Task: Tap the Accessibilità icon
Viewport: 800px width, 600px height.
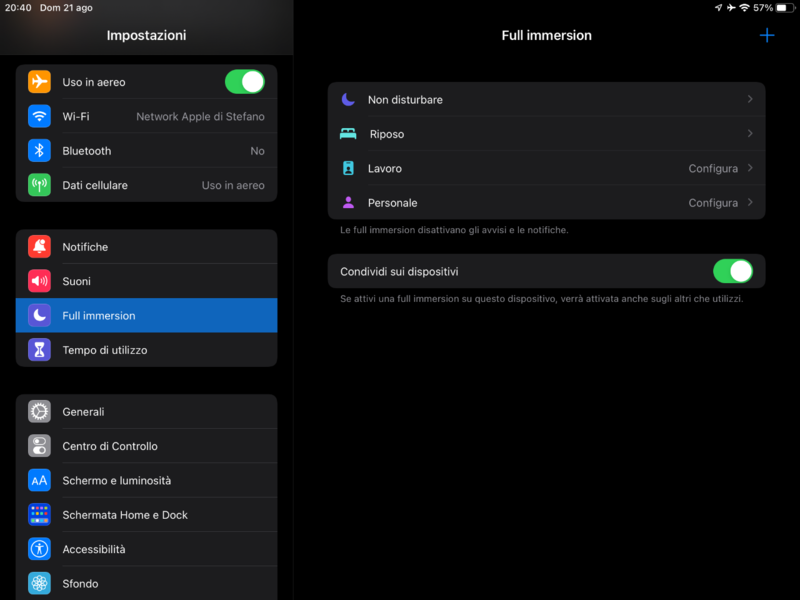Action: point(39,549)
